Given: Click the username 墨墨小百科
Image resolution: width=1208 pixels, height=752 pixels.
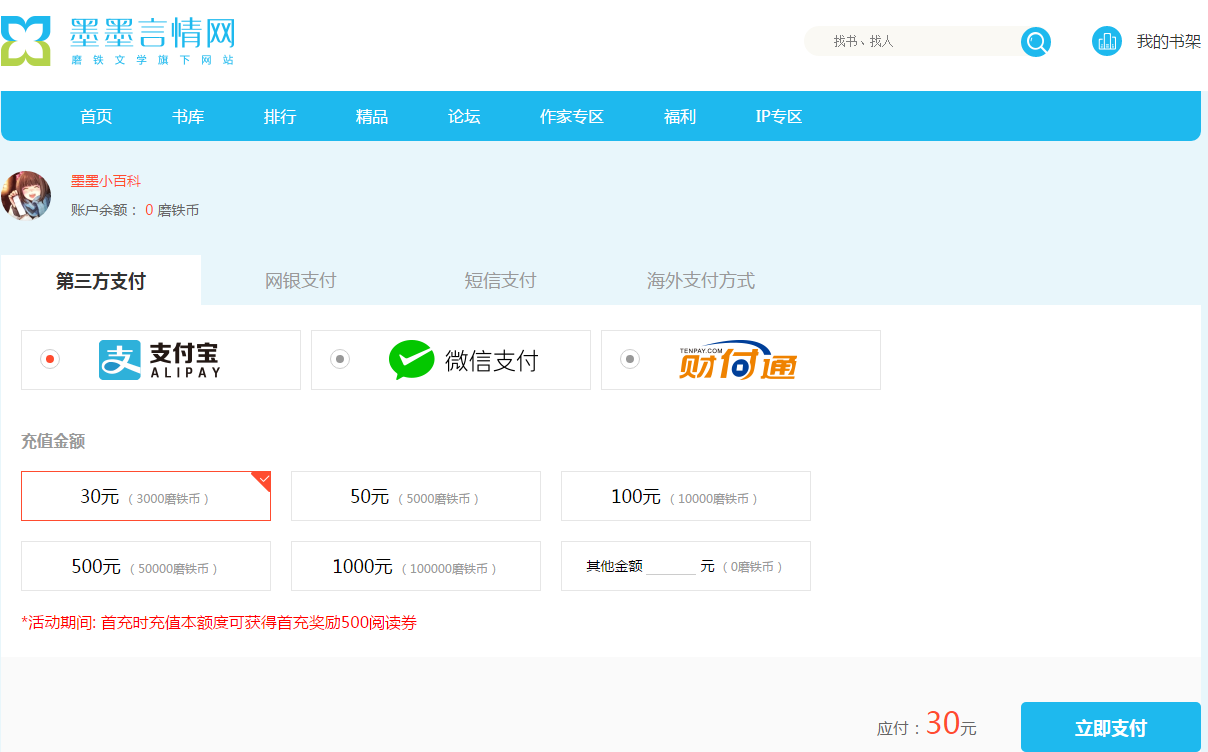Looking at the screenshot, I should [x=106, y=181].
